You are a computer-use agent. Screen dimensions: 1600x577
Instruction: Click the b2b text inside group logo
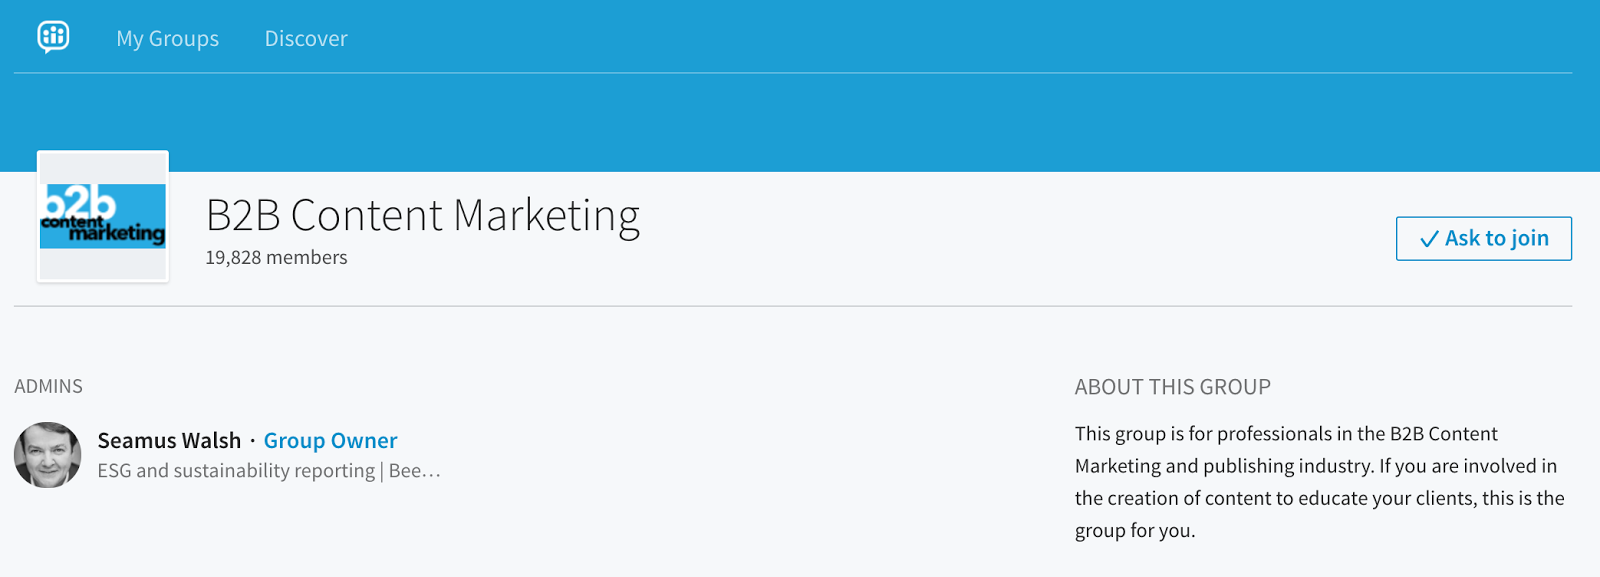click(x=82, y=202)
